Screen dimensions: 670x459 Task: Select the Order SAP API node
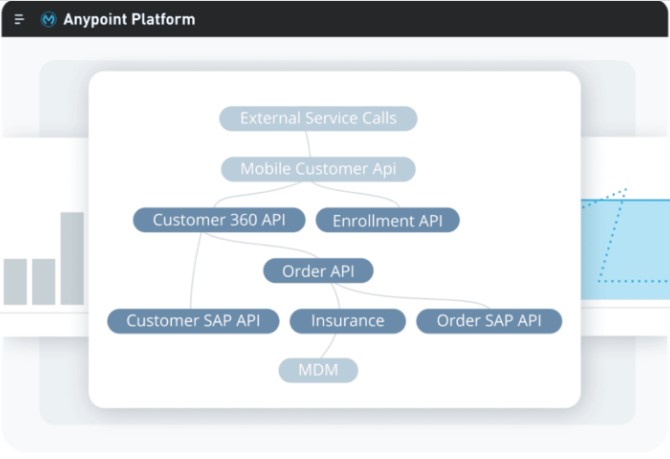(x=489, y=321)
